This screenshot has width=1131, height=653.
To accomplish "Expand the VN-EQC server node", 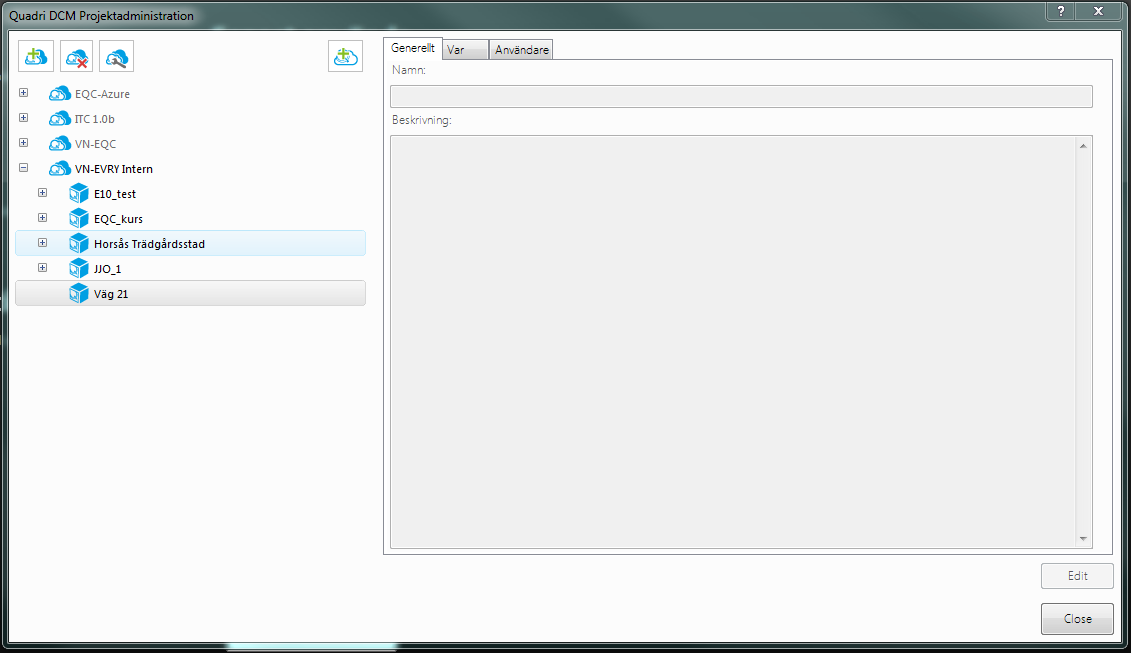I will 24,143.
